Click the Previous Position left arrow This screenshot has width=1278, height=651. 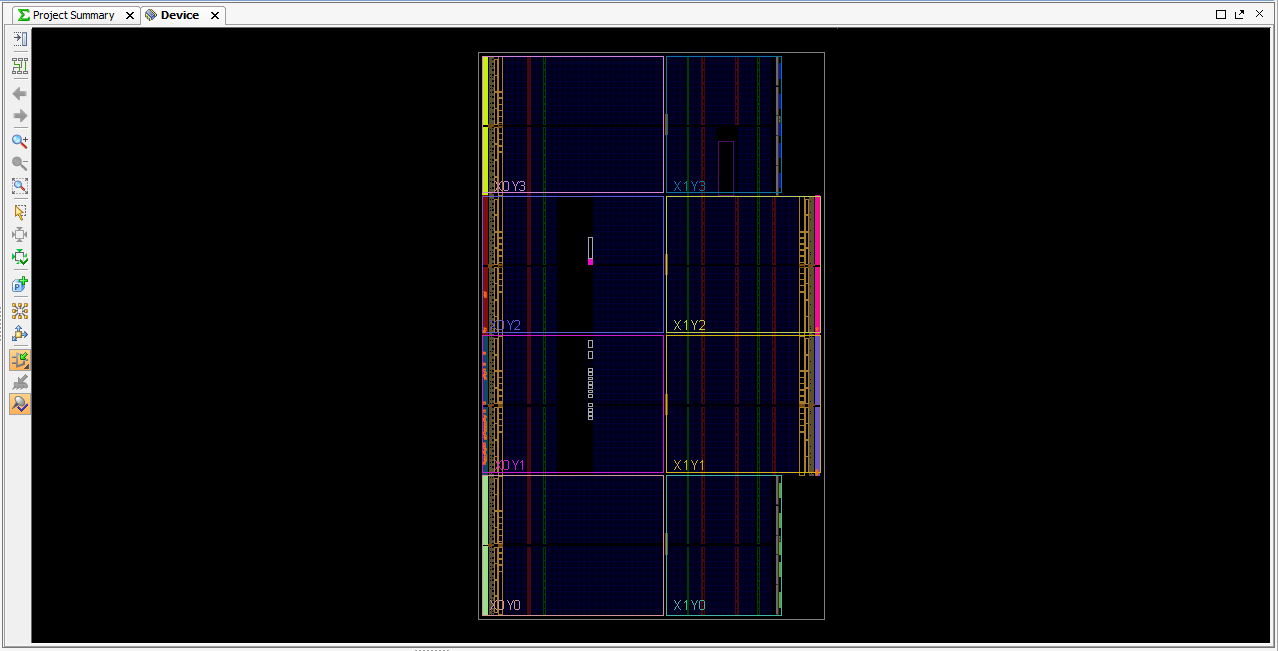19,93
